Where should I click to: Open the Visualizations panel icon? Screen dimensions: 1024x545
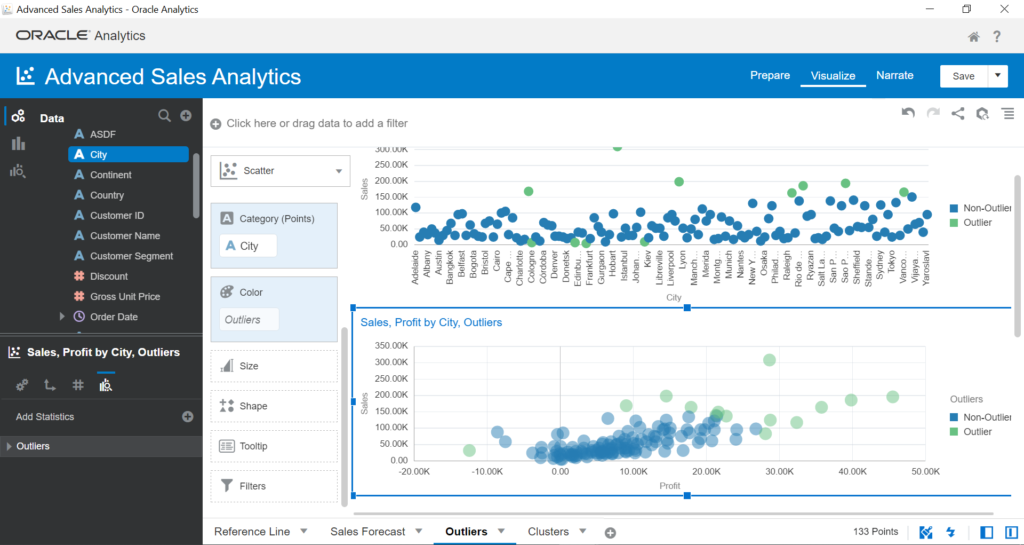click(18, 144)
